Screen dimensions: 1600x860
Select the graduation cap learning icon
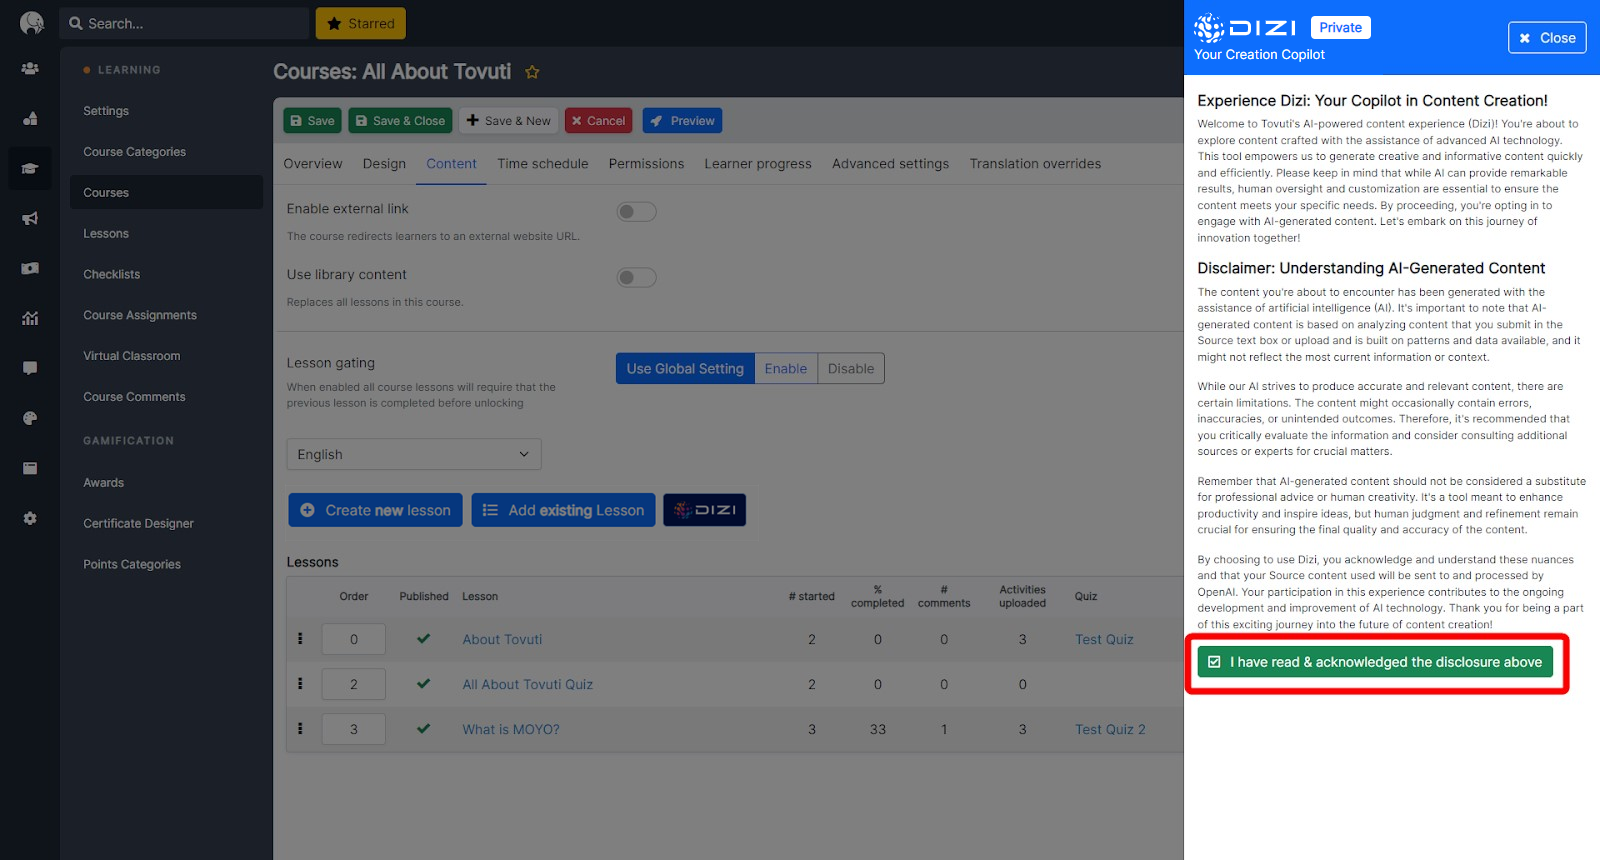coord(30,168)
